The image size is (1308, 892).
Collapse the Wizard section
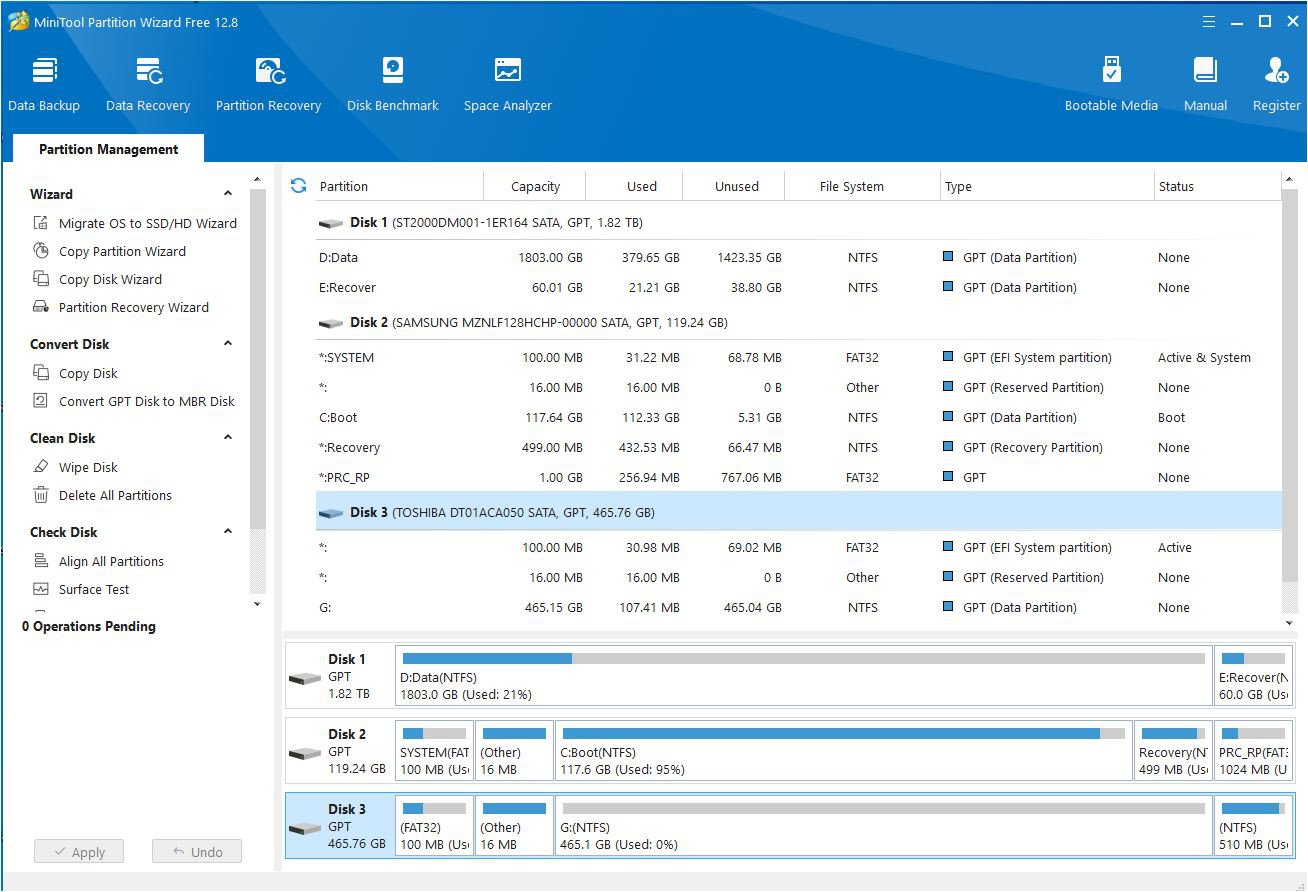tap(228, 194)
